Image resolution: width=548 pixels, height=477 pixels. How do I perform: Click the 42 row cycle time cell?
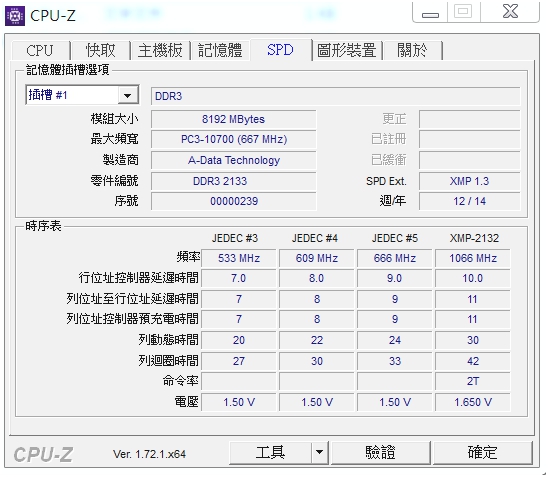[x=473, y=361]
